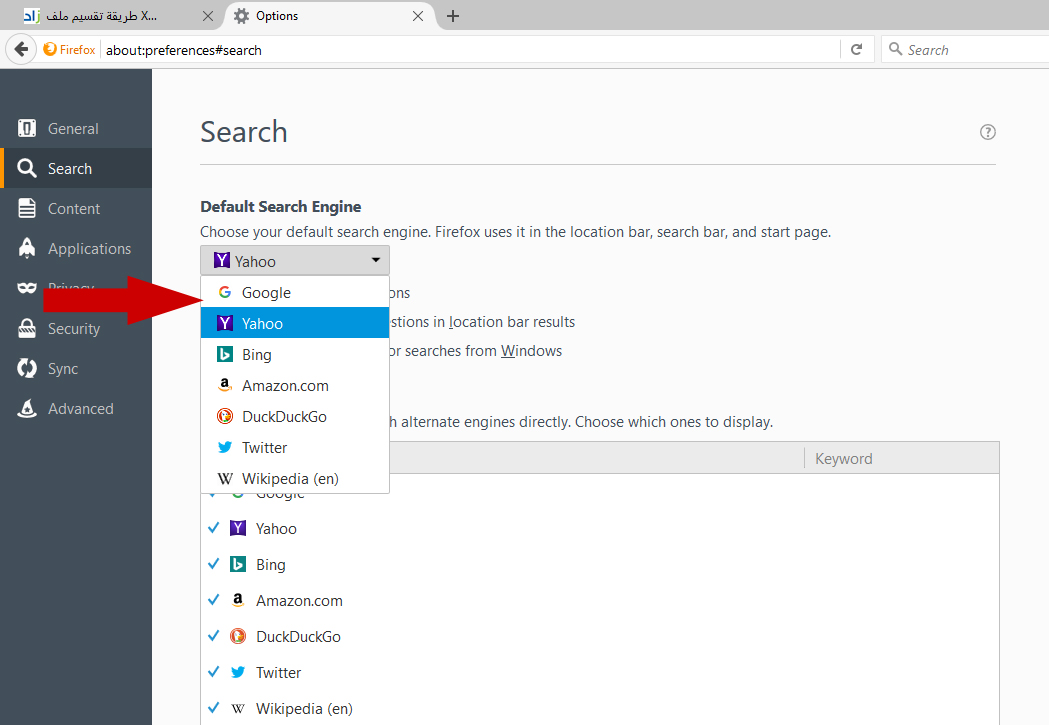The height and width of the screenshot is (725, 1049).
Task: Choose DuckDuckGo from the engine dropdown
Action: coord(295,416)
